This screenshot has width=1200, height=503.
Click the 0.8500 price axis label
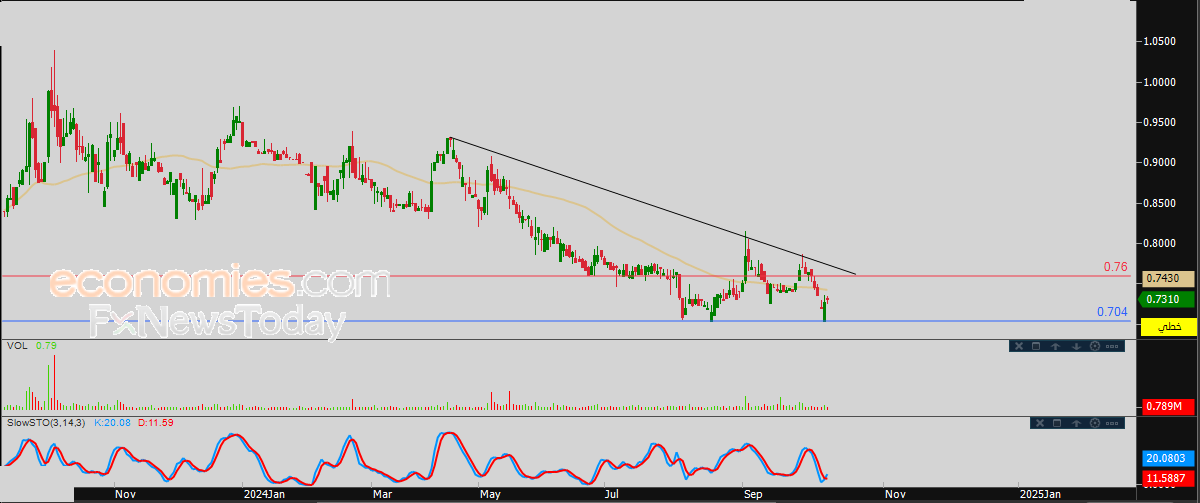point(1161,203)
